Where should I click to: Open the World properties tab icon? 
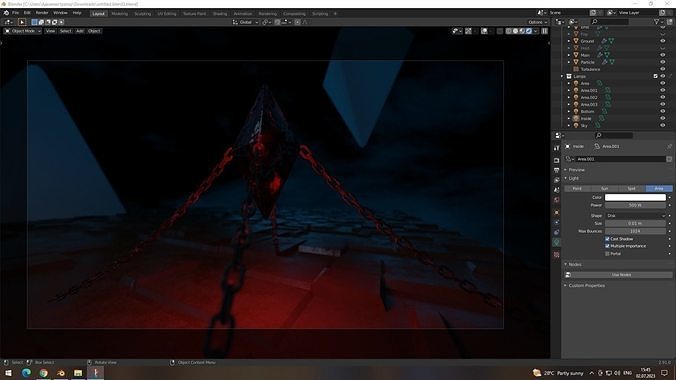[x=557, y=200]
